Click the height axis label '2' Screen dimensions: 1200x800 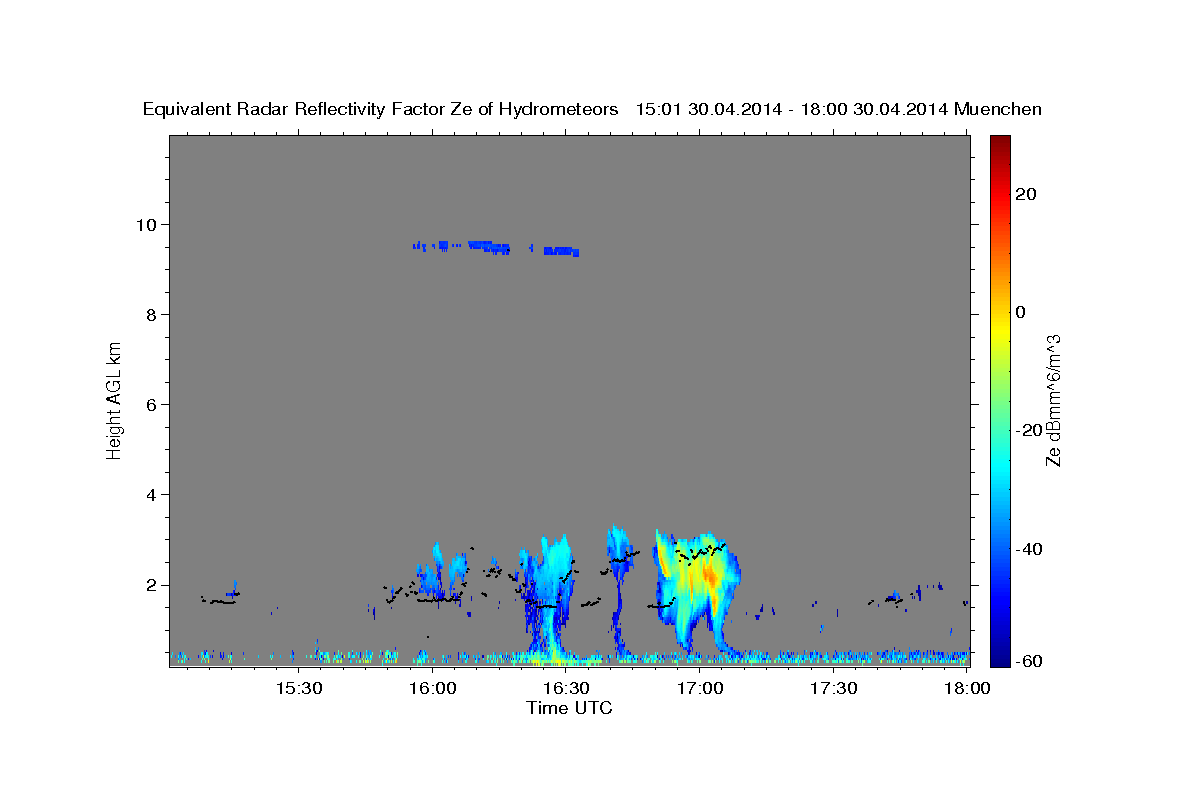click(153, 585)
